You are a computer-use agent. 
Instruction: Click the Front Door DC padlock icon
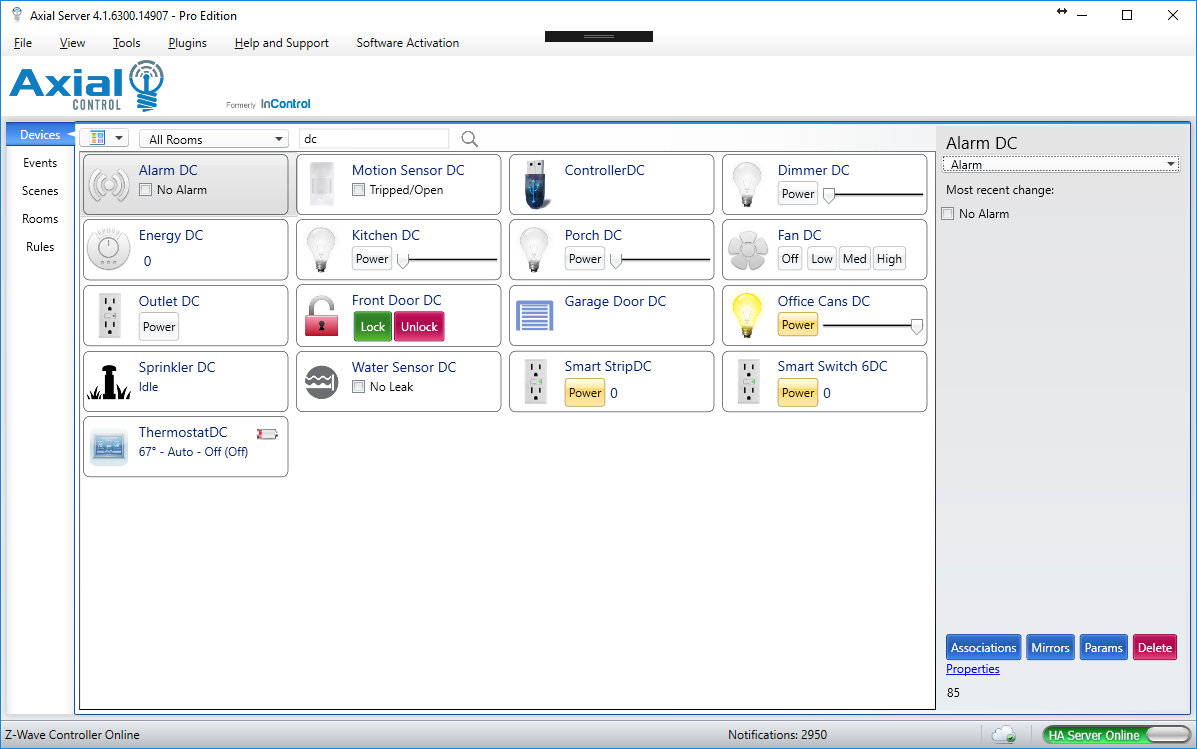(x=321, y=315)
